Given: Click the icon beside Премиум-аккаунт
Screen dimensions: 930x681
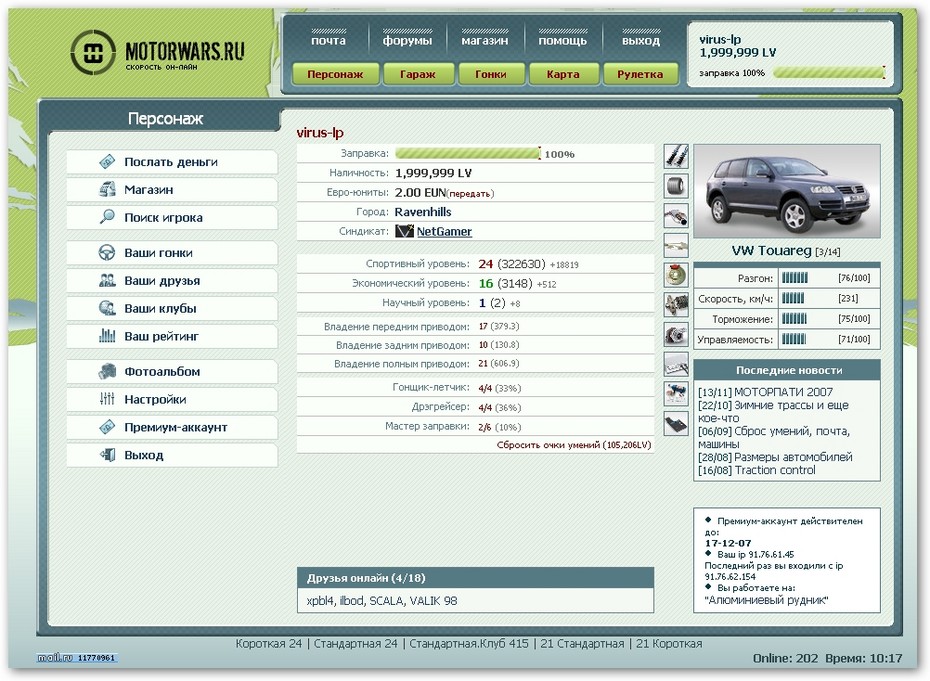Looking at the screenshot, I should [107, 427].
